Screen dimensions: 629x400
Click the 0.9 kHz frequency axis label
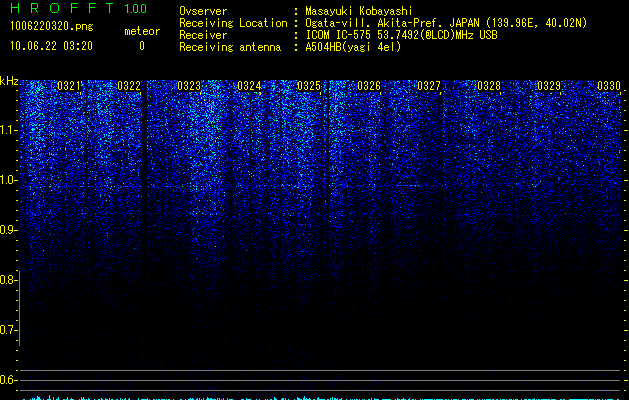9,230
